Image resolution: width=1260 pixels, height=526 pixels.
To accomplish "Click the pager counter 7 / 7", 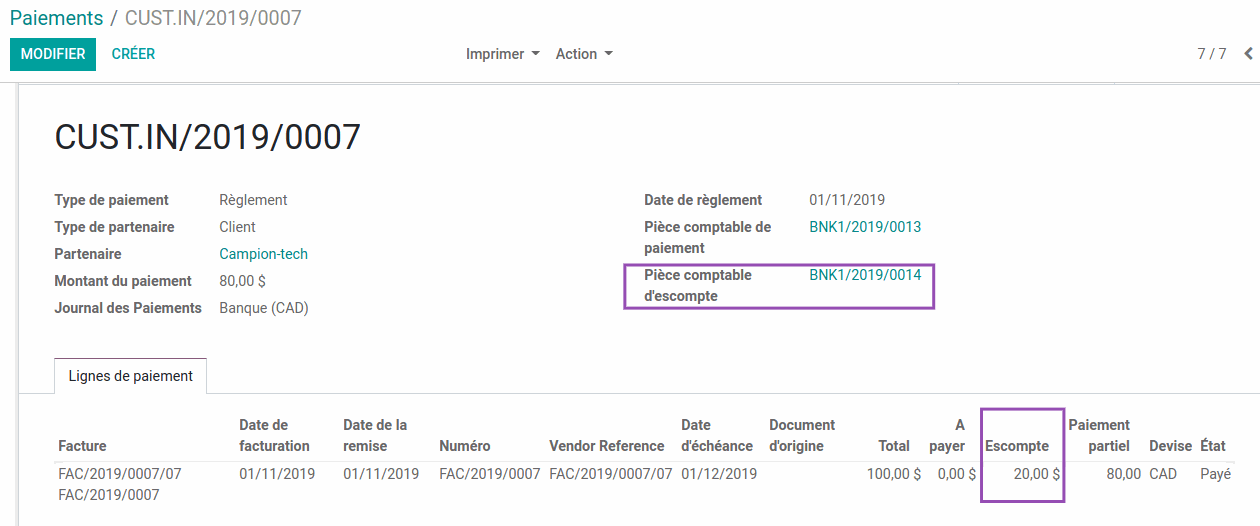I will click(x=1211, y=54).
